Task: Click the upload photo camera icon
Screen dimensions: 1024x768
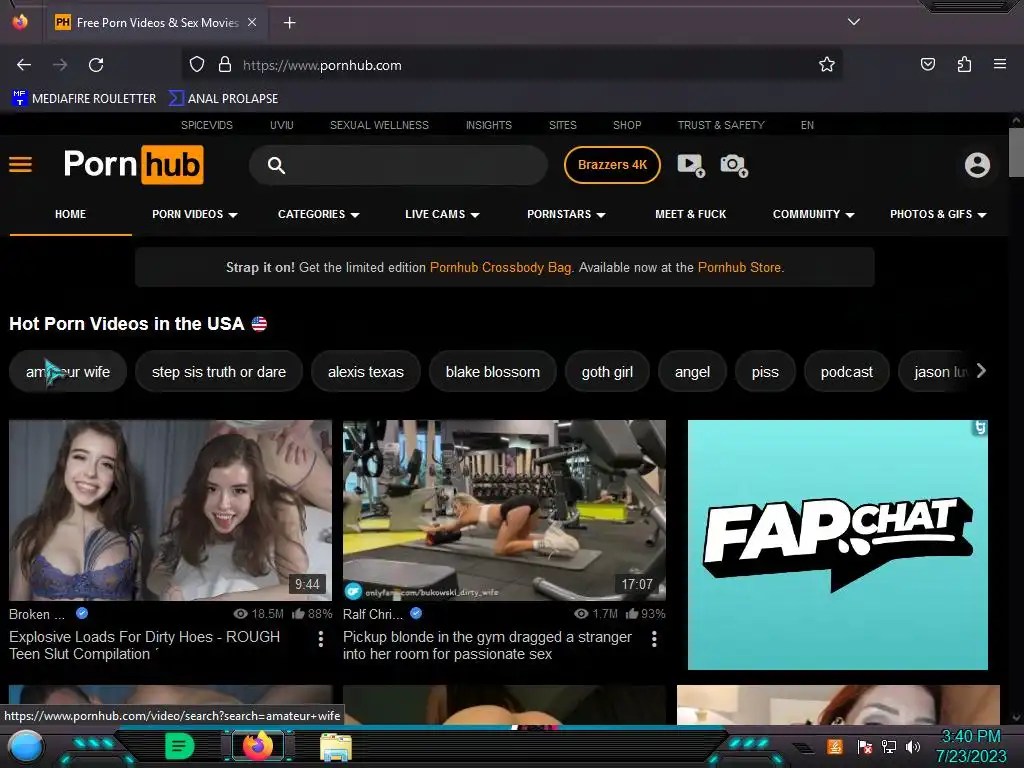Action: coord(734,165)
